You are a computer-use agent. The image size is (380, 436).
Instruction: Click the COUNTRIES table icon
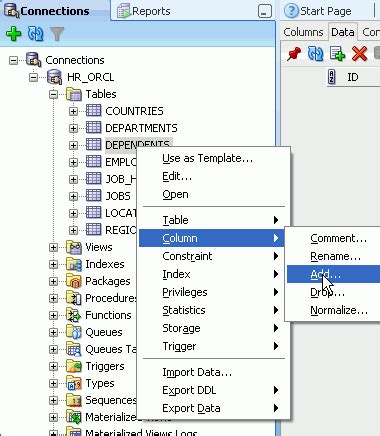[x=93, y=110]
